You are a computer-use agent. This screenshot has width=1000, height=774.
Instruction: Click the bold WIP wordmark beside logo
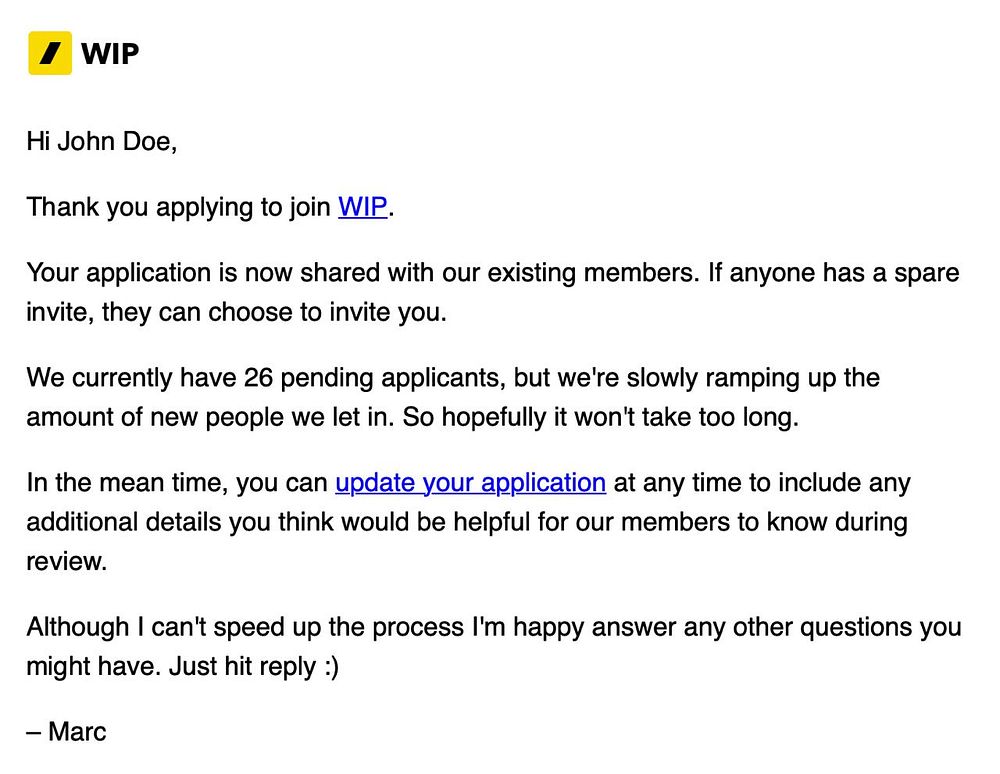pyautogui.click(x=110, y=54)
